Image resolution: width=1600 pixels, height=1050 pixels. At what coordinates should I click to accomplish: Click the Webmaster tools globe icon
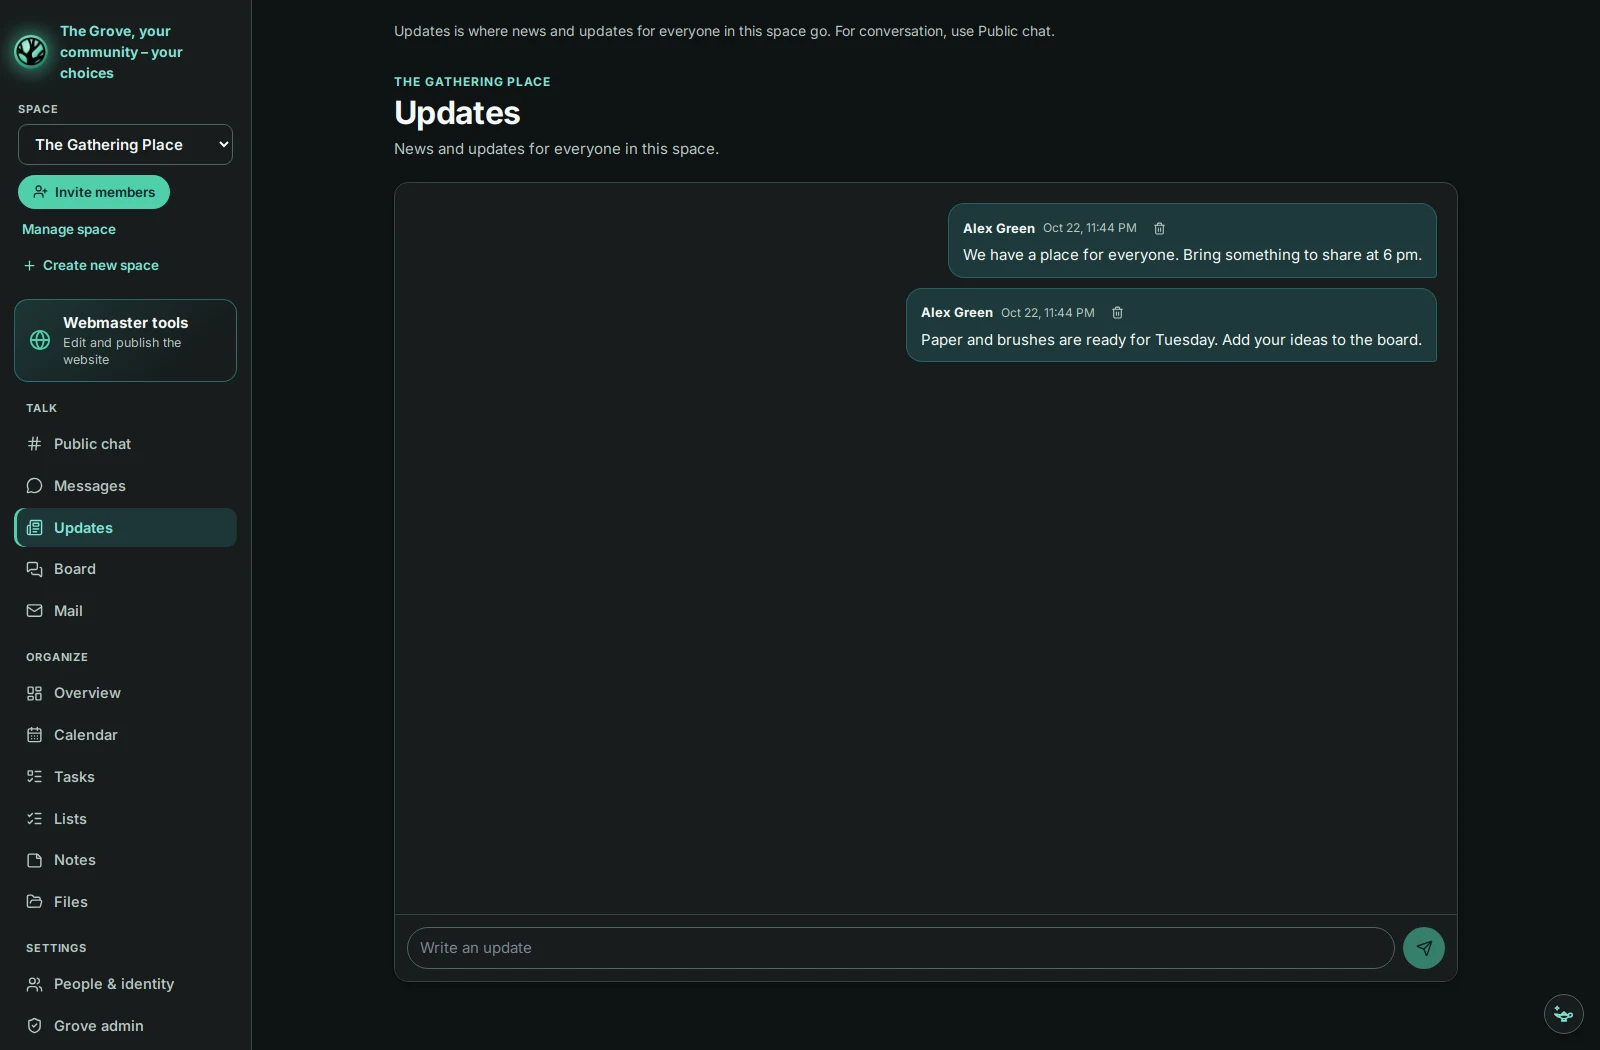click(40, 340)
